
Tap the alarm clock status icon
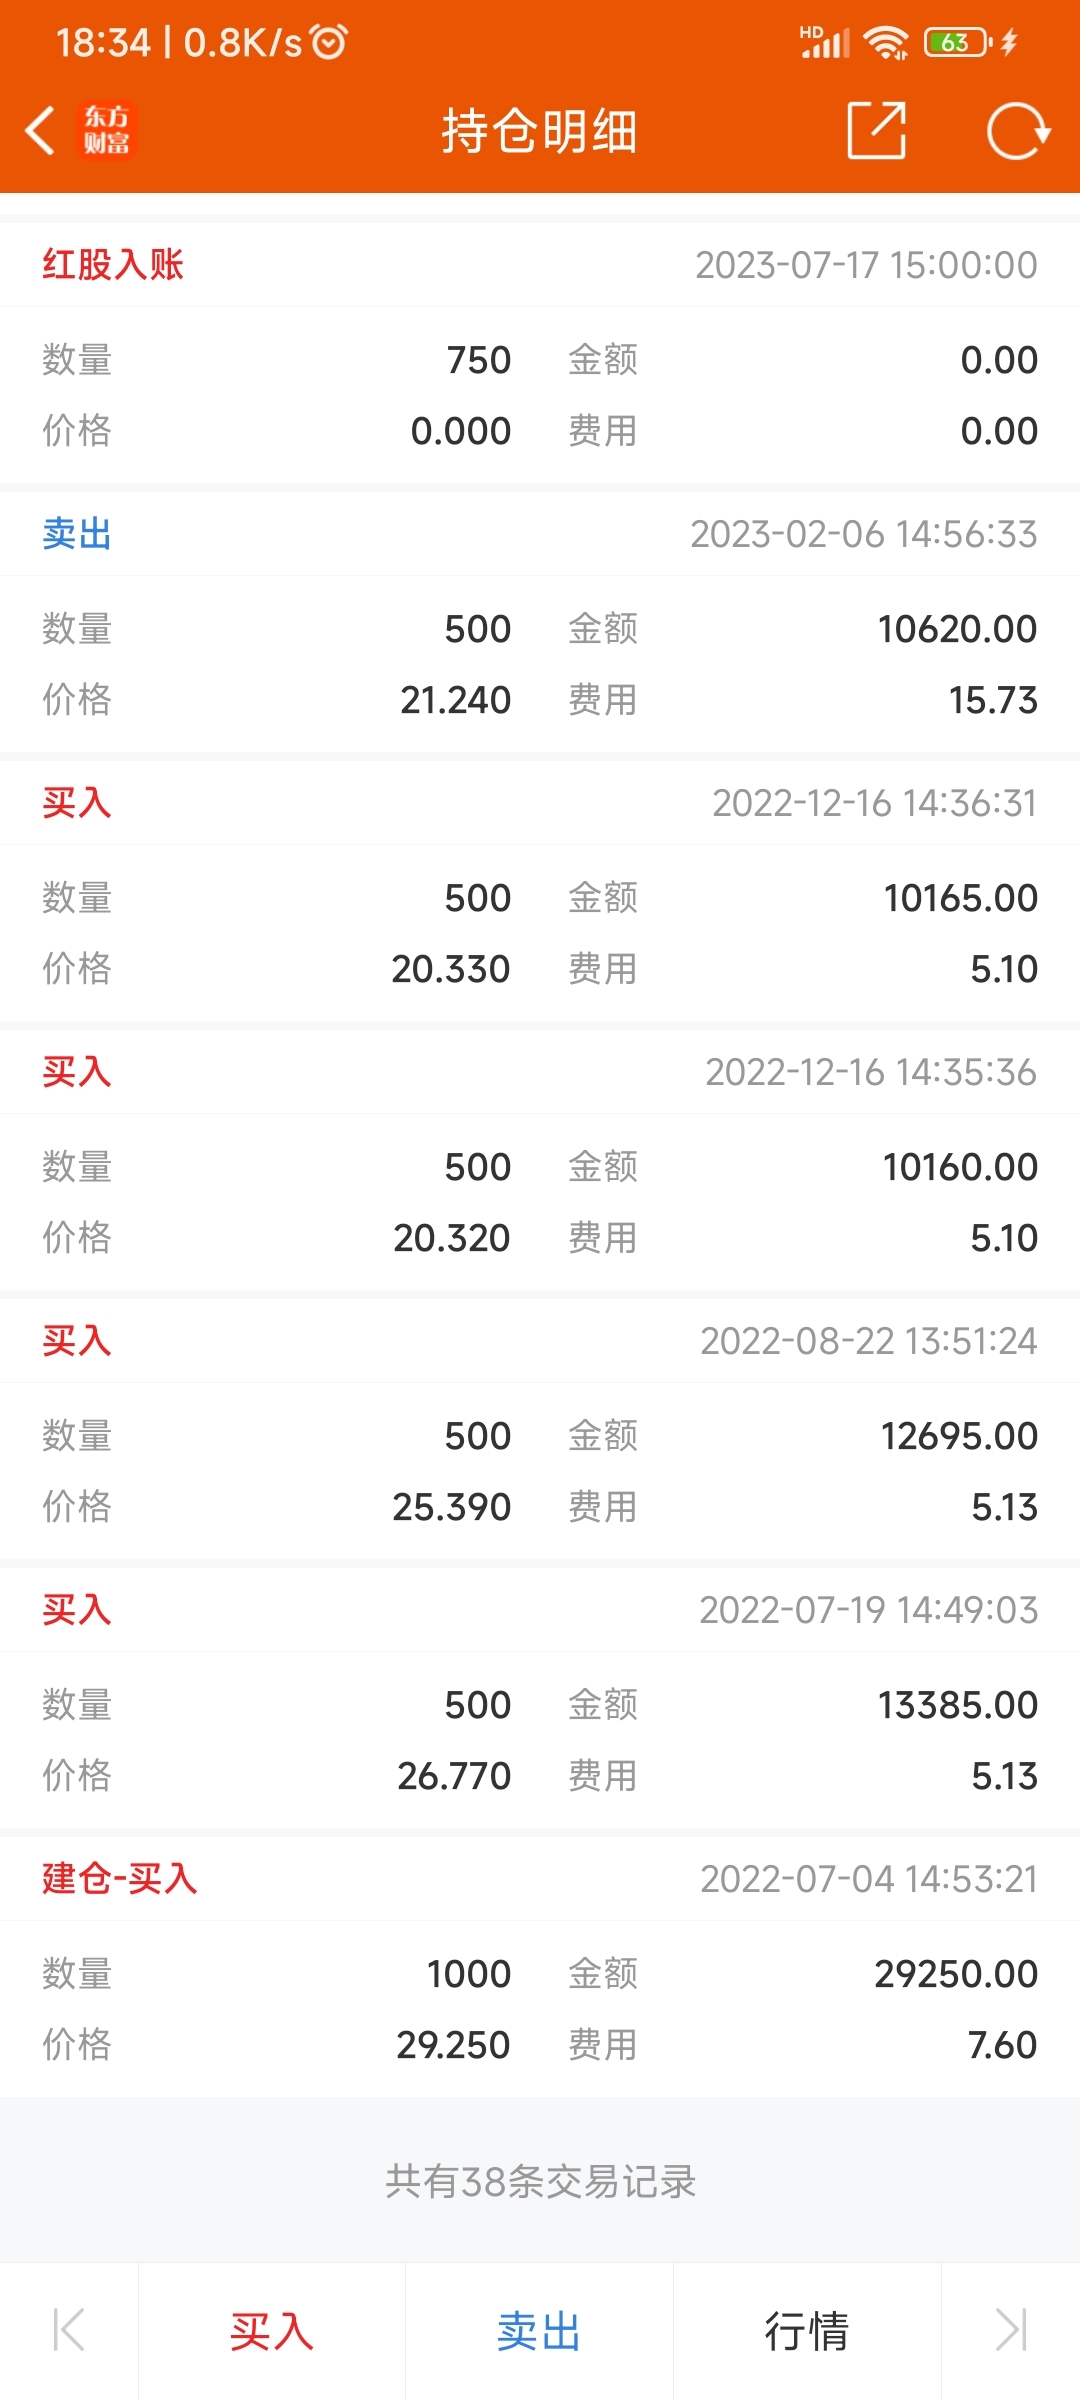pos(329,42)
